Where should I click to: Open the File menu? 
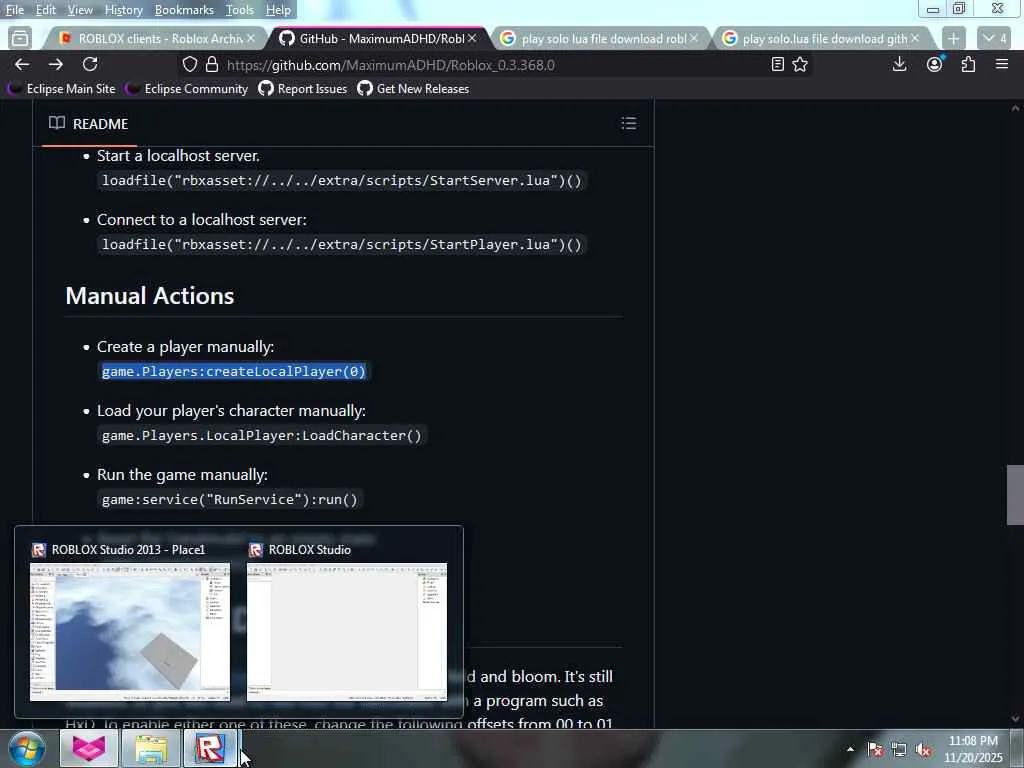pos(14,10)
